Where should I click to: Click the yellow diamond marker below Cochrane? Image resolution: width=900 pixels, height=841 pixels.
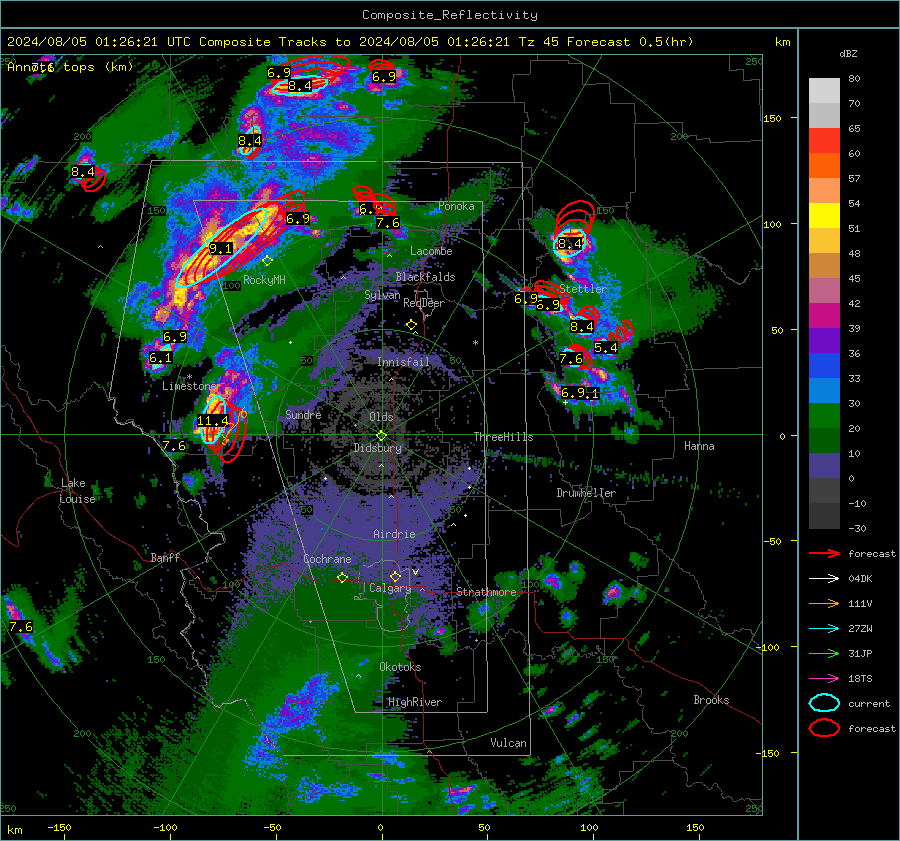(x=342, y=578)
